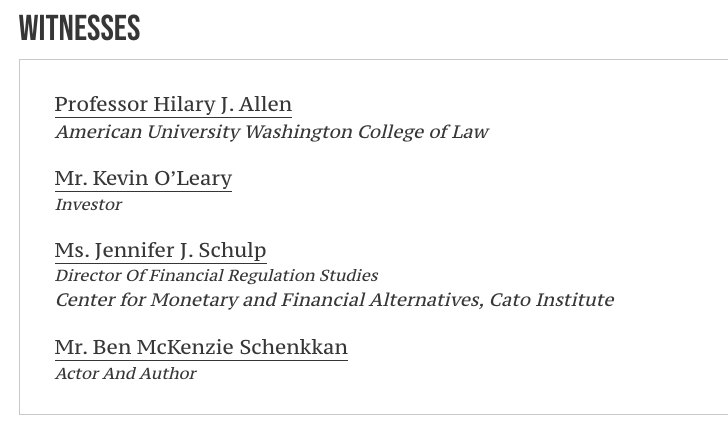Click the "Actor And Author" description
The height and width of the screenshot is (430, 728).
tap(125, 373)
